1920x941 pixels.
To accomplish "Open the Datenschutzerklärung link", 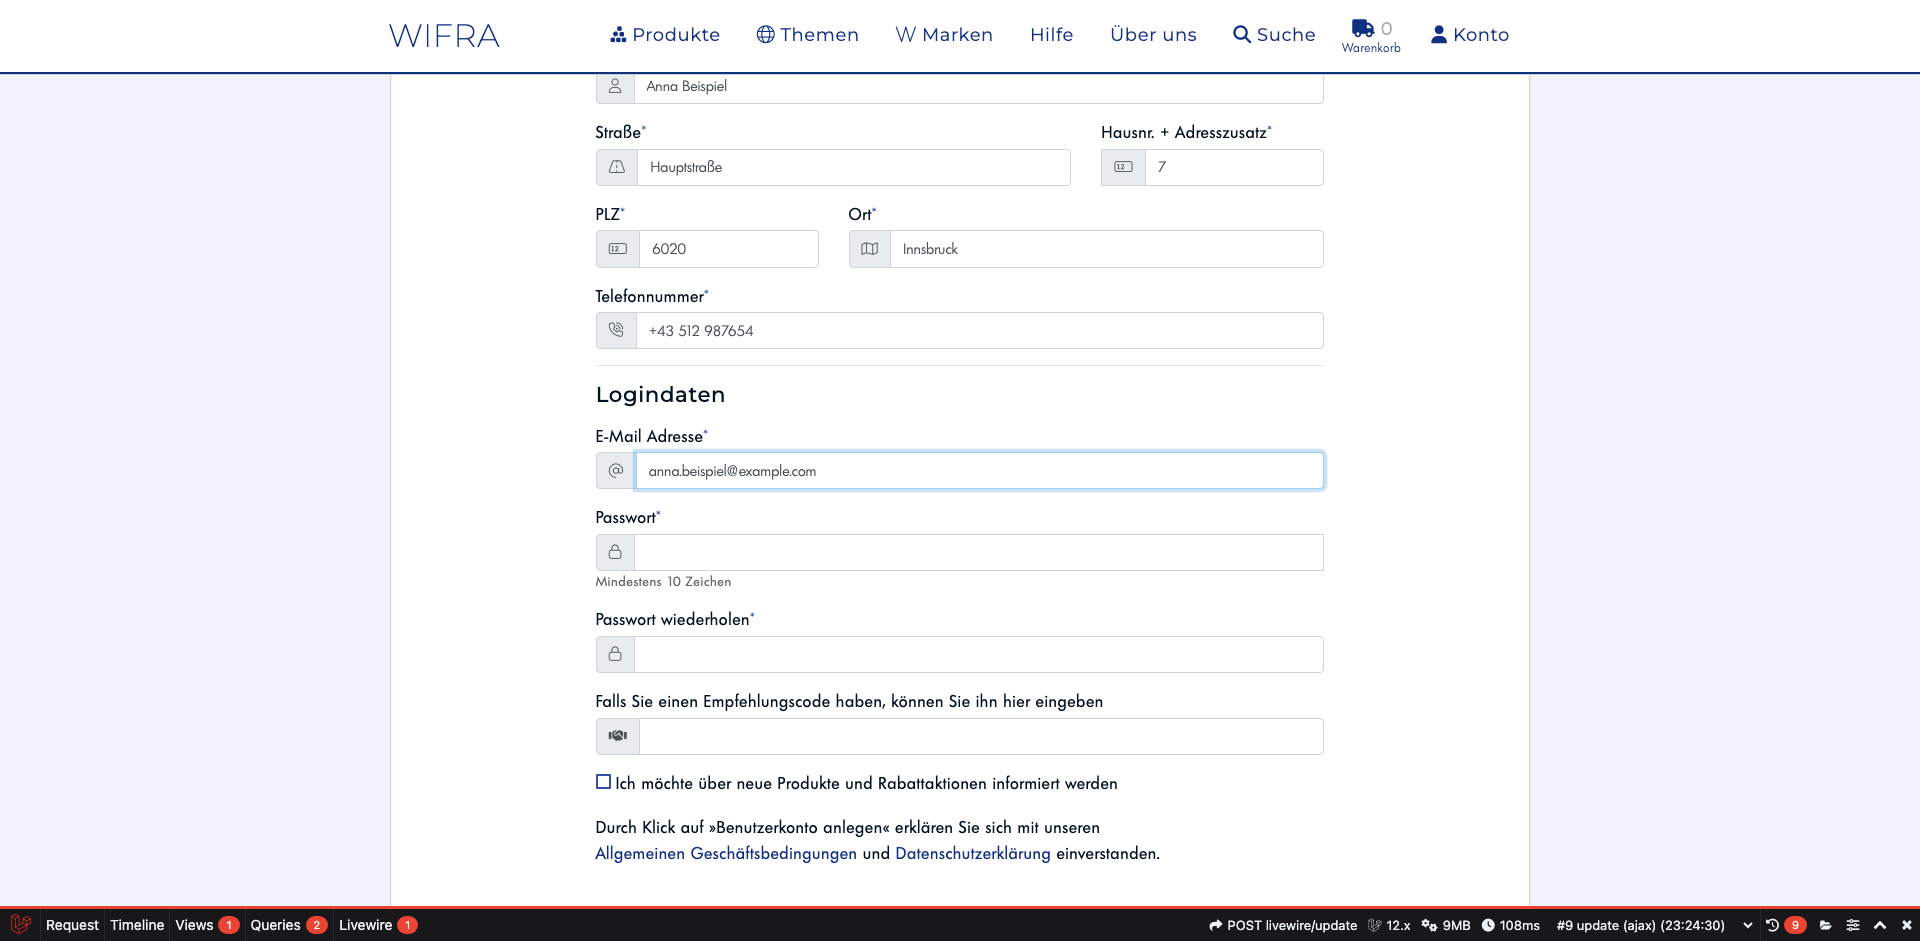I will (x=972, y=853).
